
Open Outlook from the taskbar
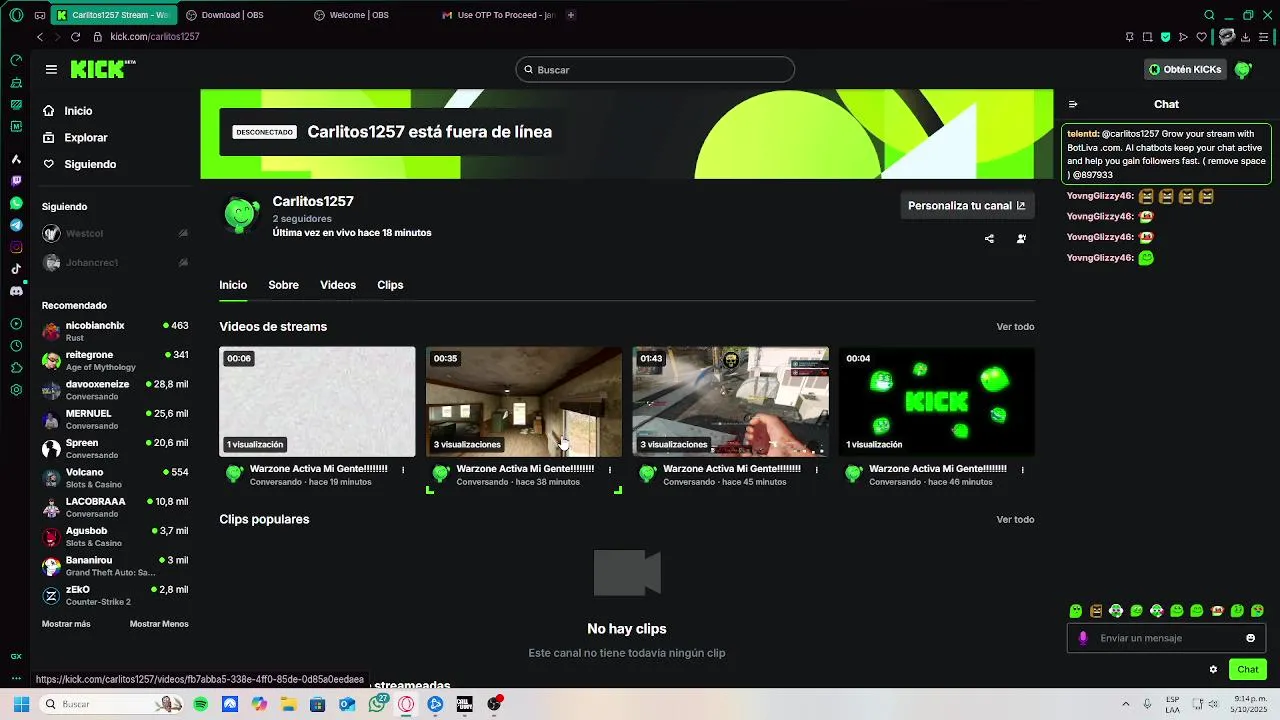click(347, 704)
